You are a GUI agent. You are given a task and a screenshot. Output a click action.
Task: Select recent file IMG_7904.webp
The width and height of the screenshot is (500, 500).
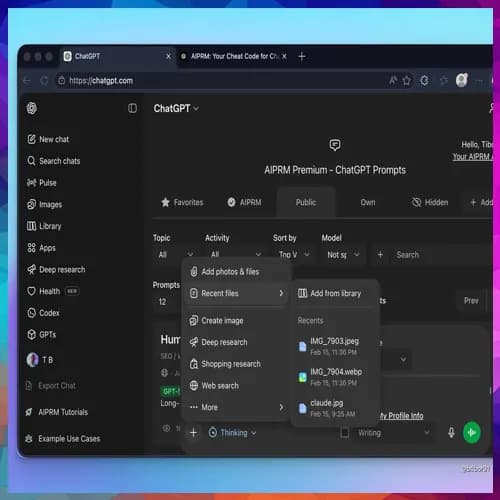coord(335,377)
